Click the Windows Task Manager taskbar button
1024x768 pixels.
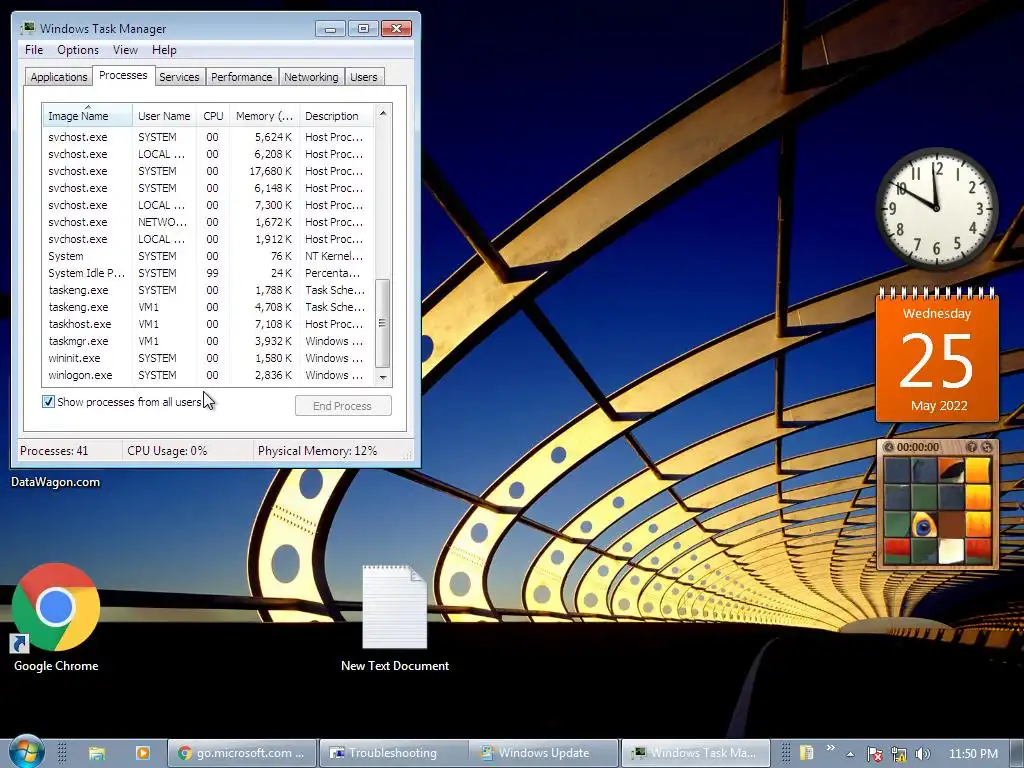[x=695, y=753]
